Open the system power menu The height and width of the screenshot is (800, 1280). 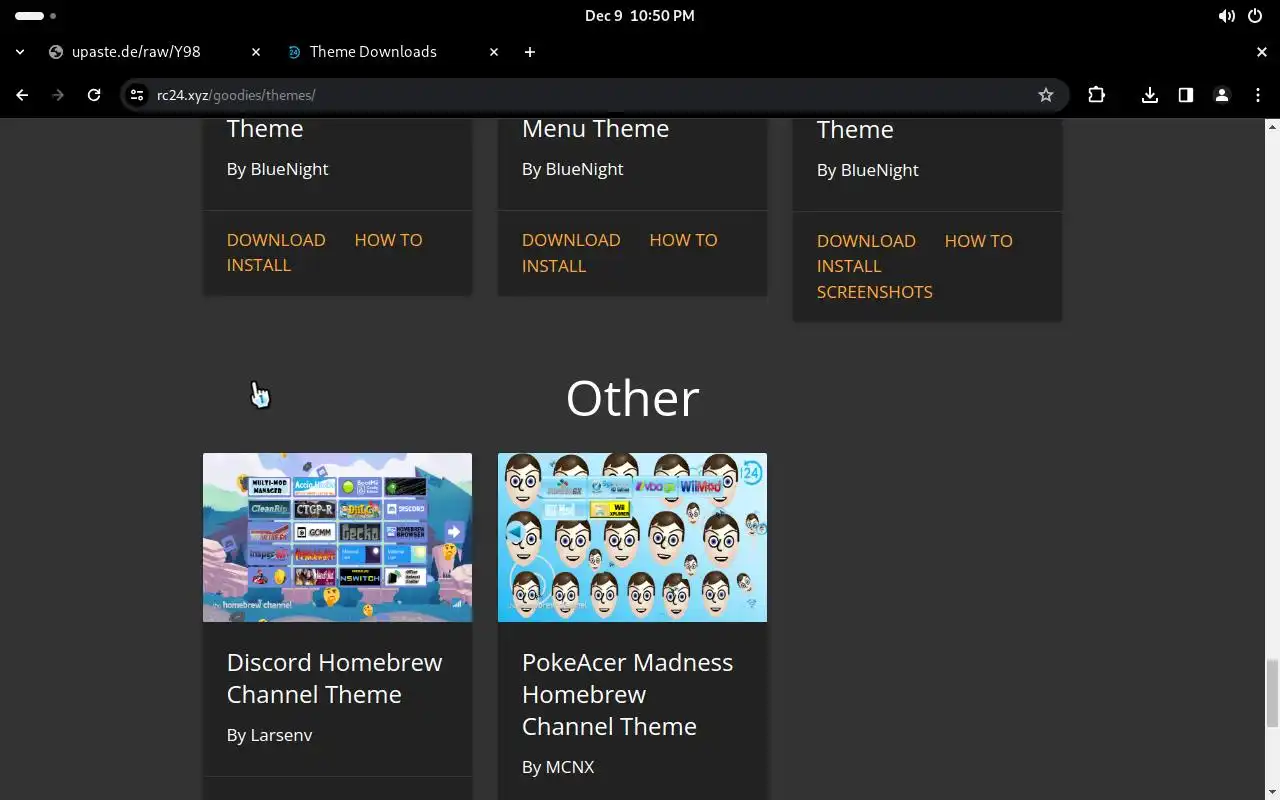(1255, 16)
